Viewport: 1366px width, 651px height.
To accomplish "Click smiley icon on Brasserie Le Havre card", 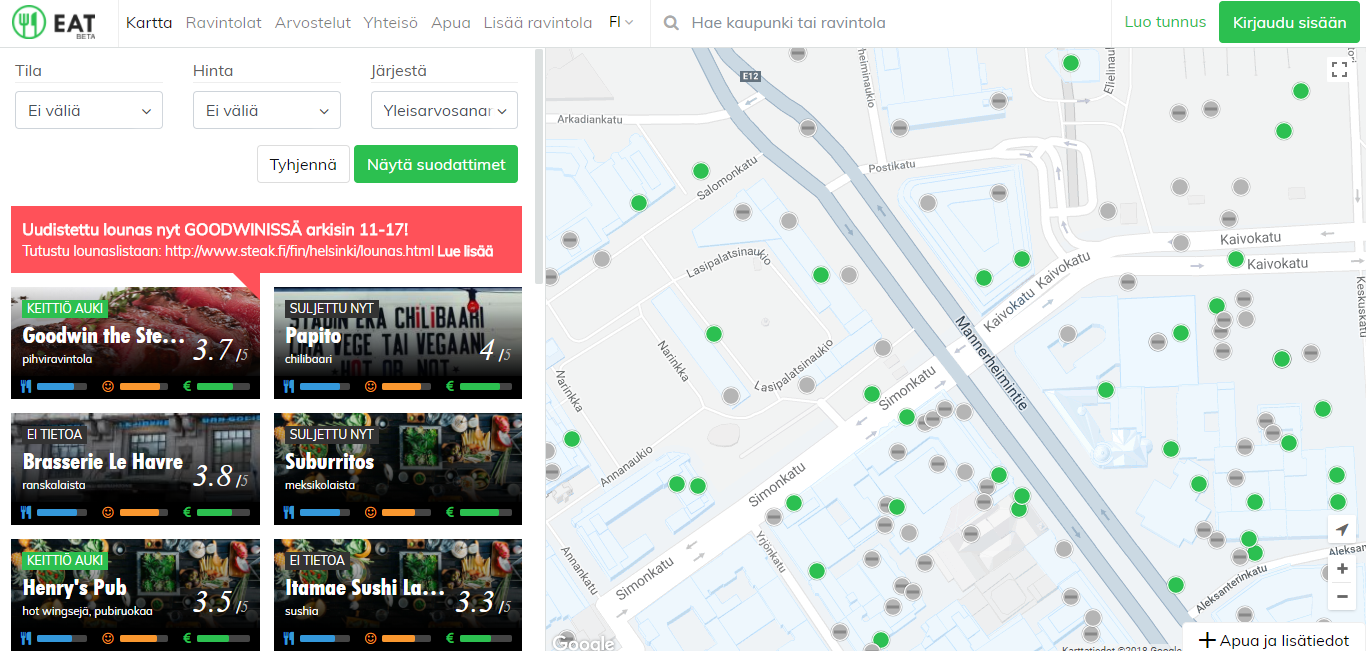I will (x=108, y=512).
